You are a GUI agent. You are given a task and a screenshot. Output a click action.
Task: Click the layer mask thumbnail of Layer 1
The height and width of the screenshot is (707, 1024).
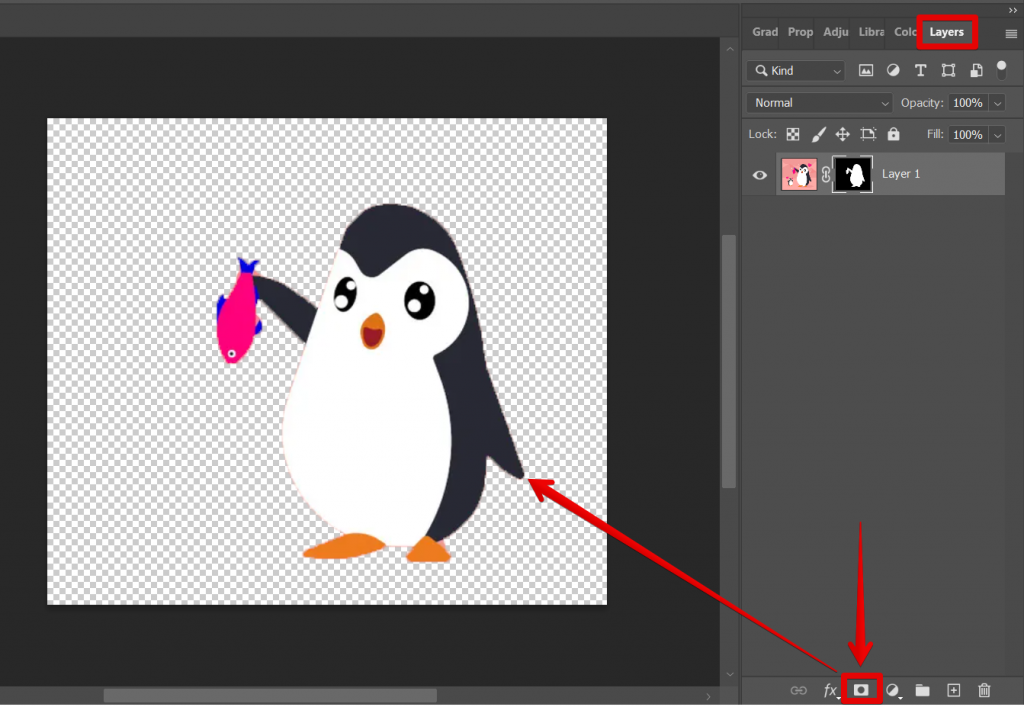851,174
